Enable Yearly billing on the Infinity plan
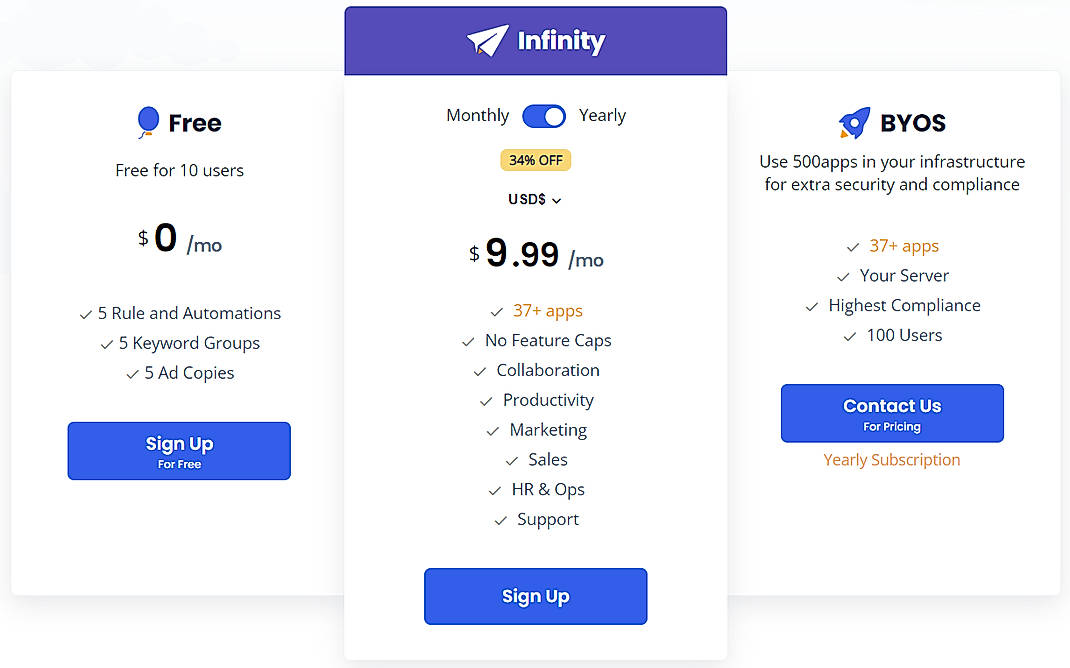This screenshot has width=1070, height=668. click(x=544, y=116)
